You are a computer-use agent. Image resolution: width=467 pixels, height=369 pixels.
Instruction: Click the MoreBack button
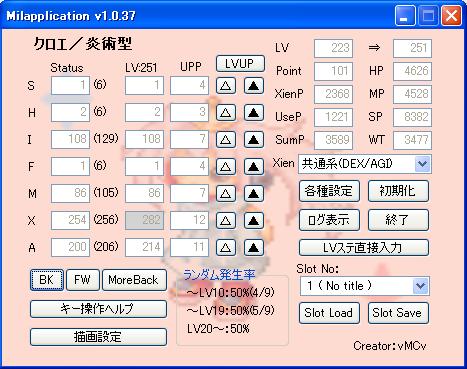pyautogui.click(x=134, y=280)
